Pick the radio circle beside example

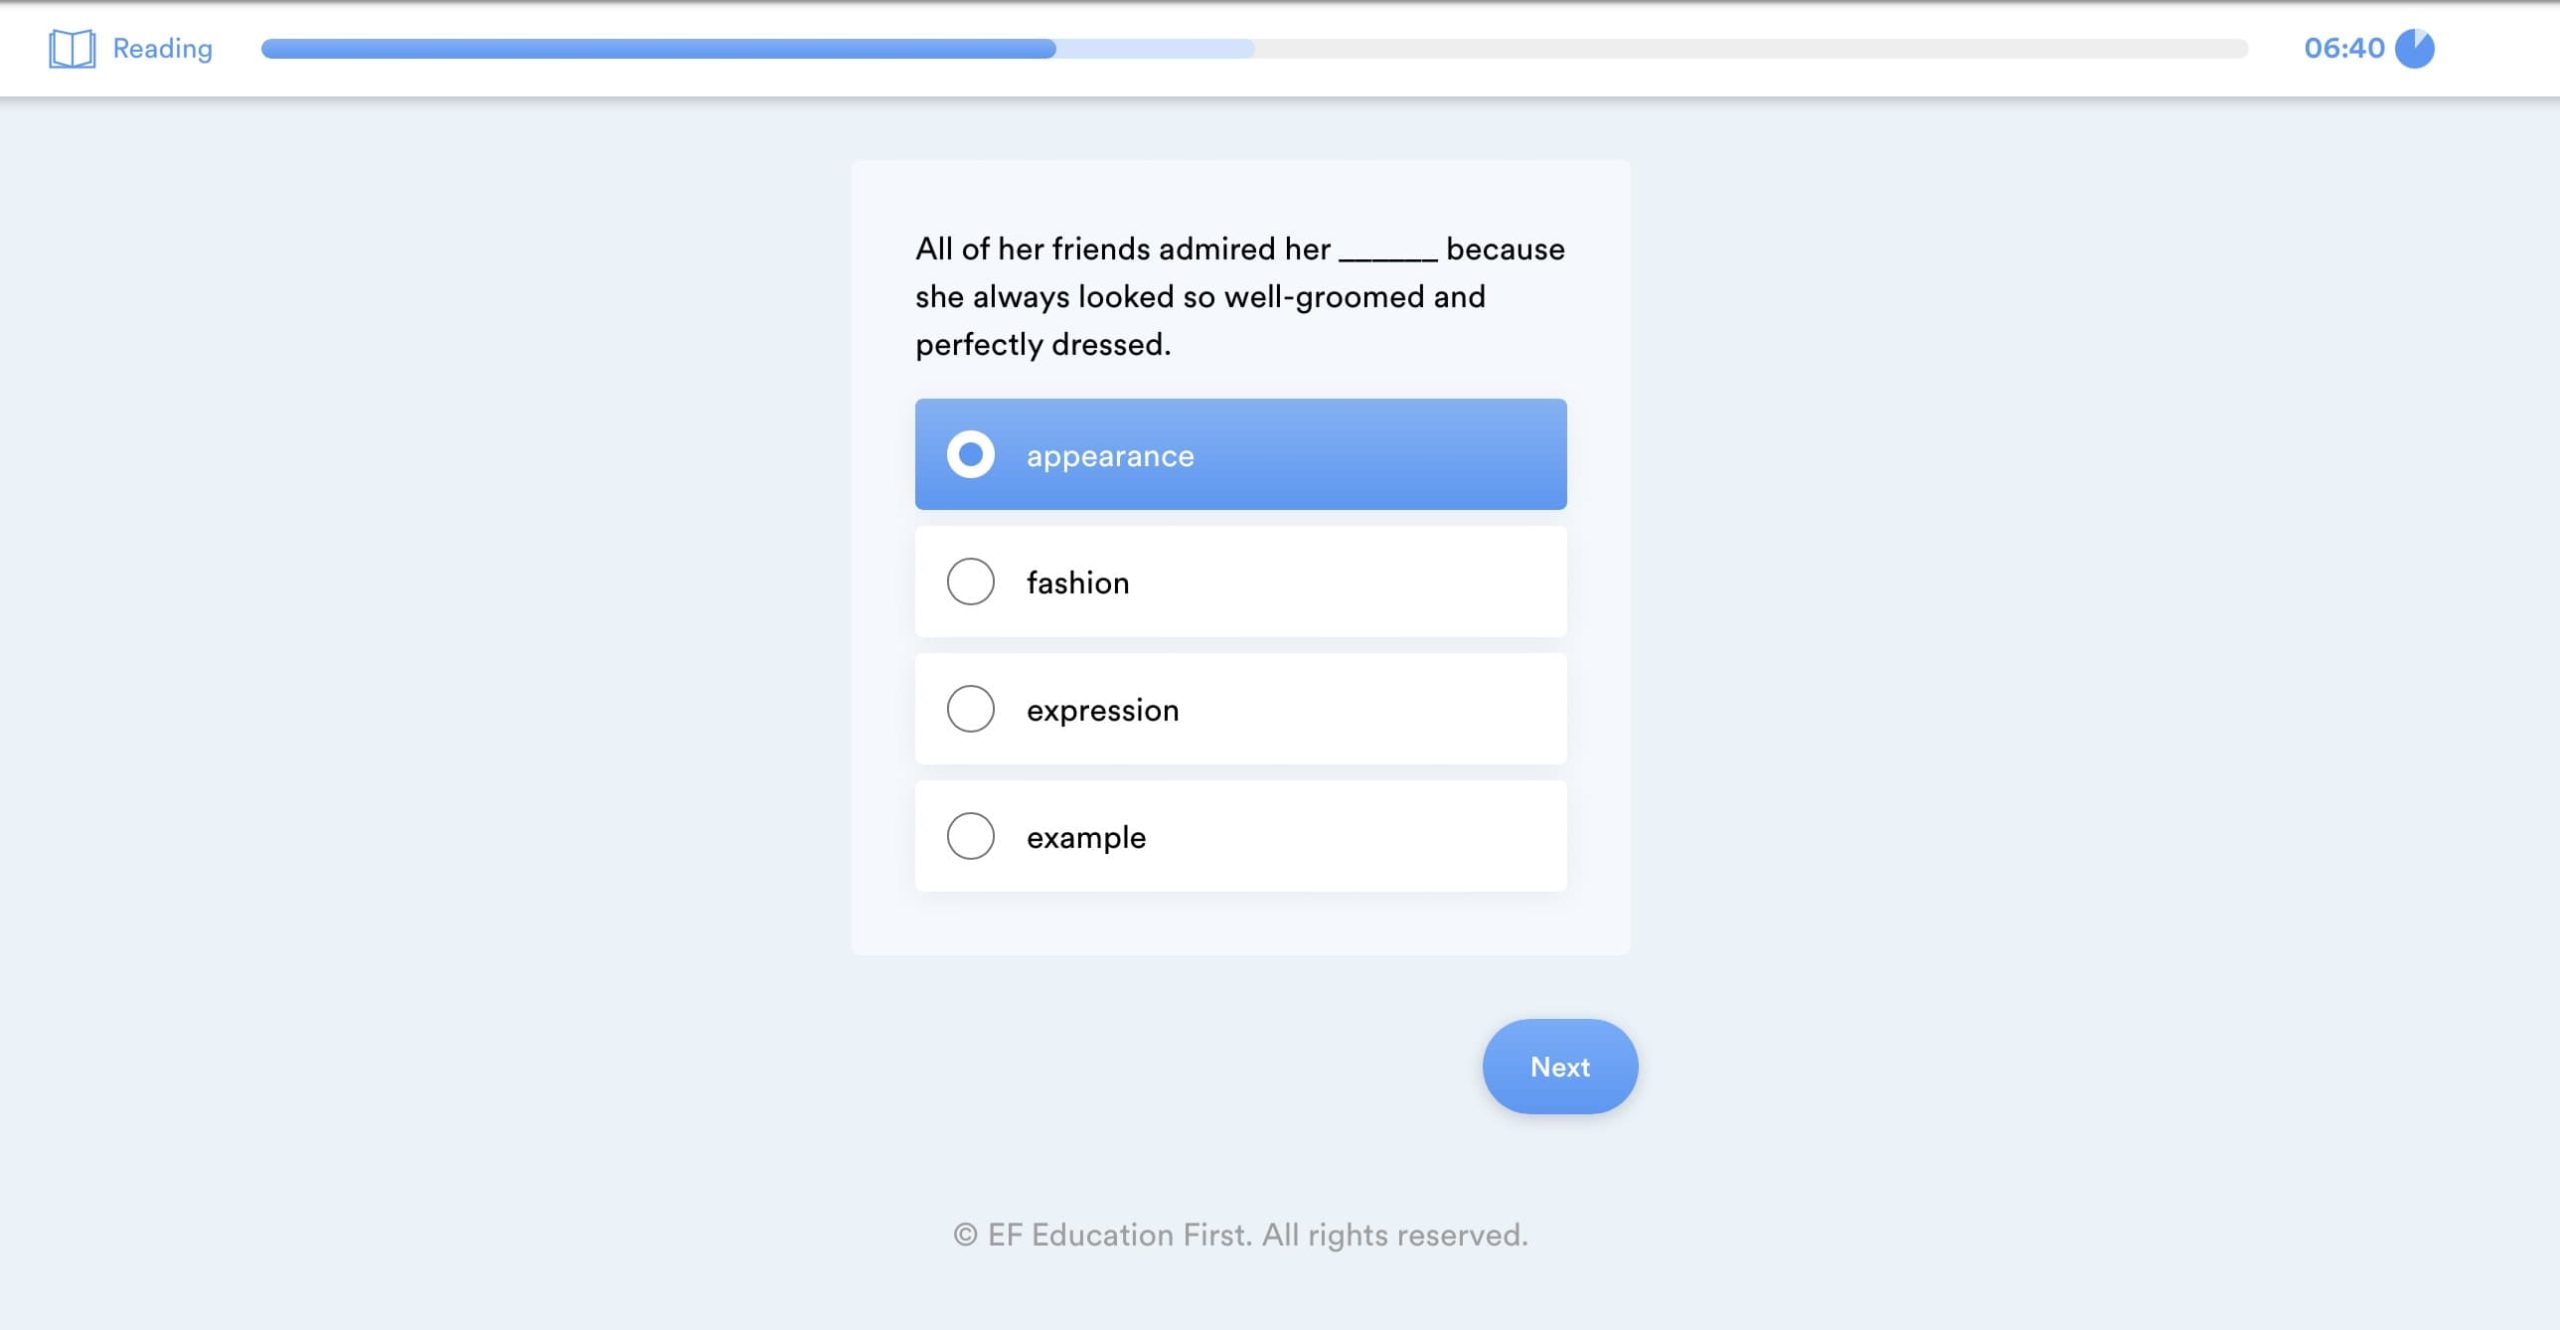tap(970, 836)
